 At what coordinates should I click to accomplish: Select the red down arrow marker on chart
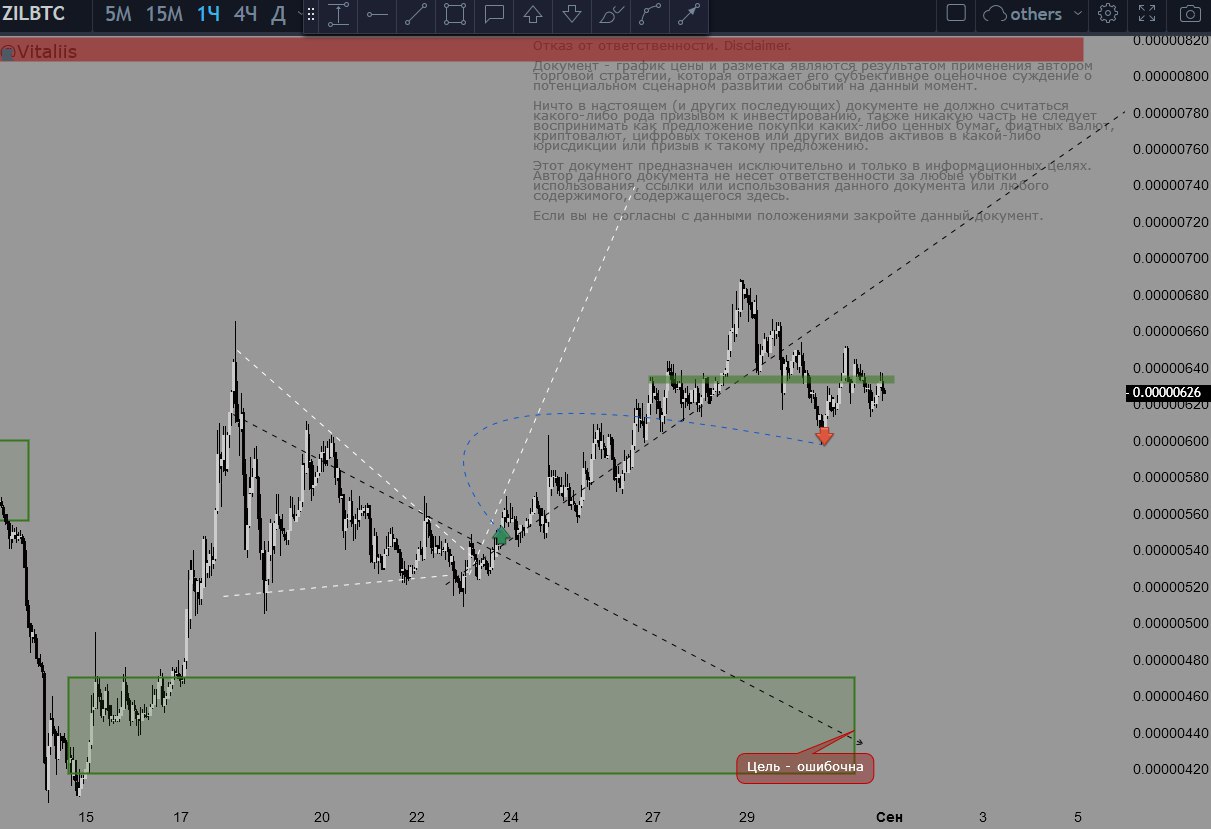pos(824,435)
